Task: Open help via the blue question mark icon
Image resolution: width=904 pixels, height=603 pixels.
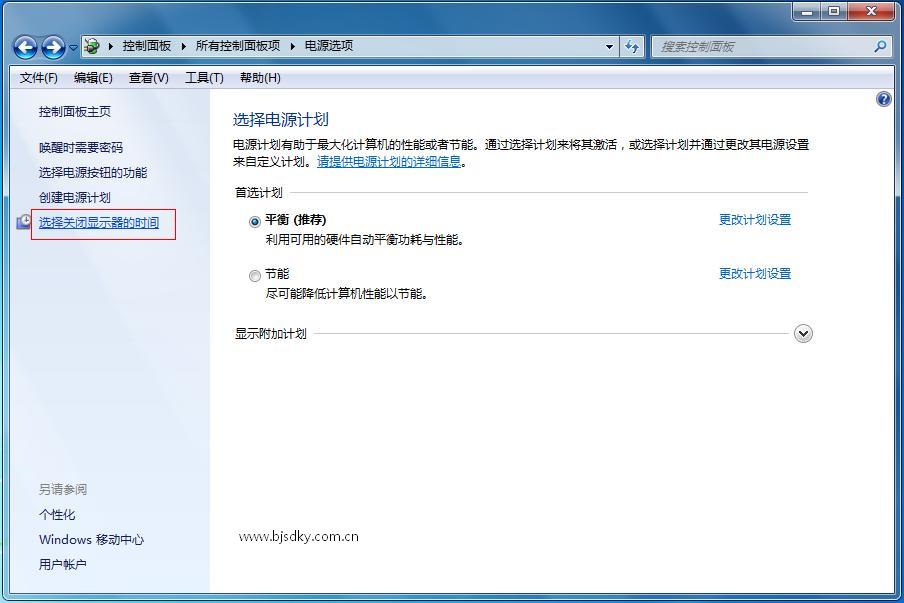Action: 882,99
